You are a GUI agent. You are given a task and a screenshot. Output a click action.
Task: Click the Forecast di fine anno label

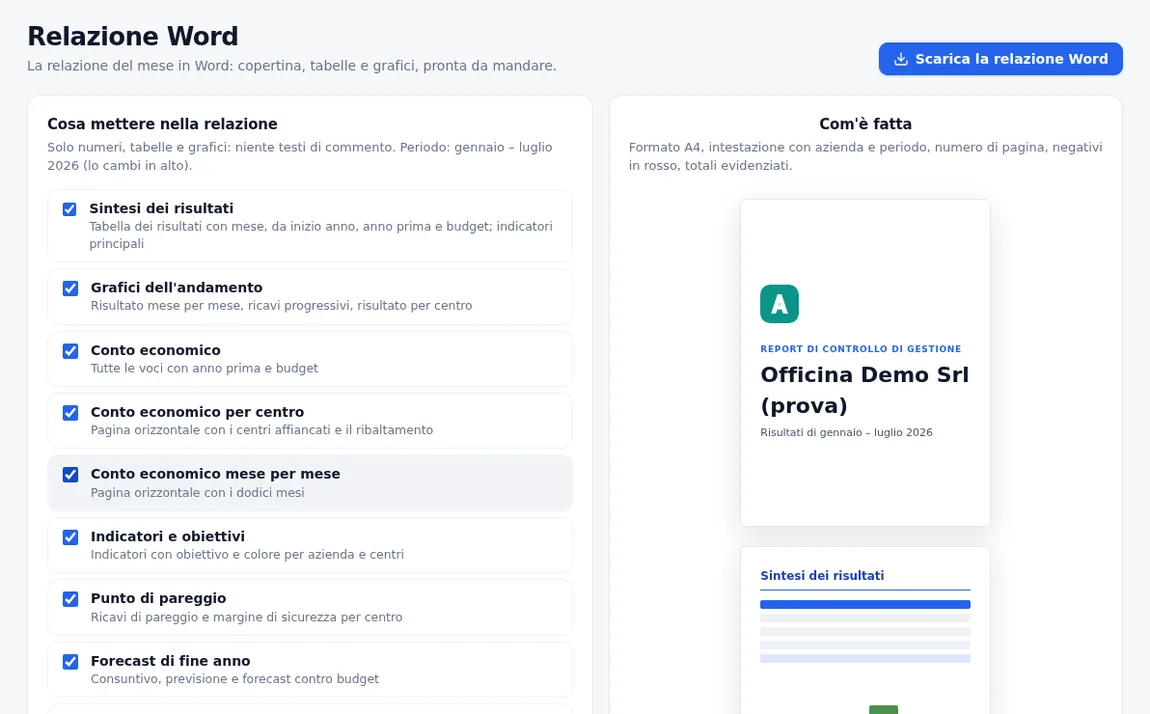click(x=170, y=660)
